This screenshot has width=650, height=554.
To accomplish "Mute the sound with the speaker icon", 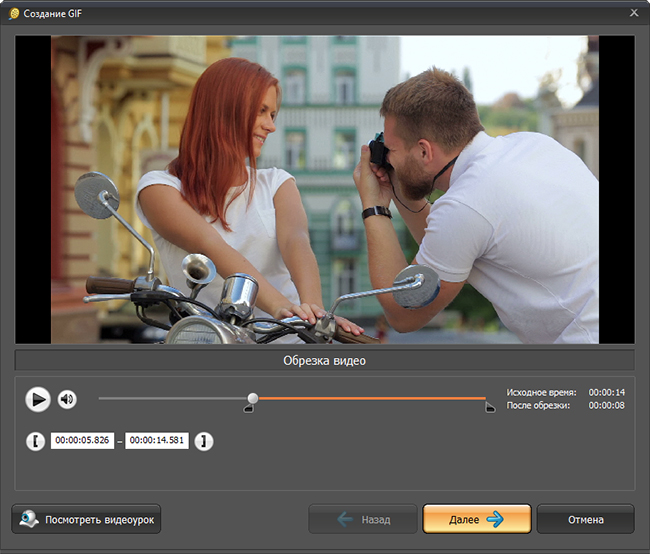I will point(67,400).
